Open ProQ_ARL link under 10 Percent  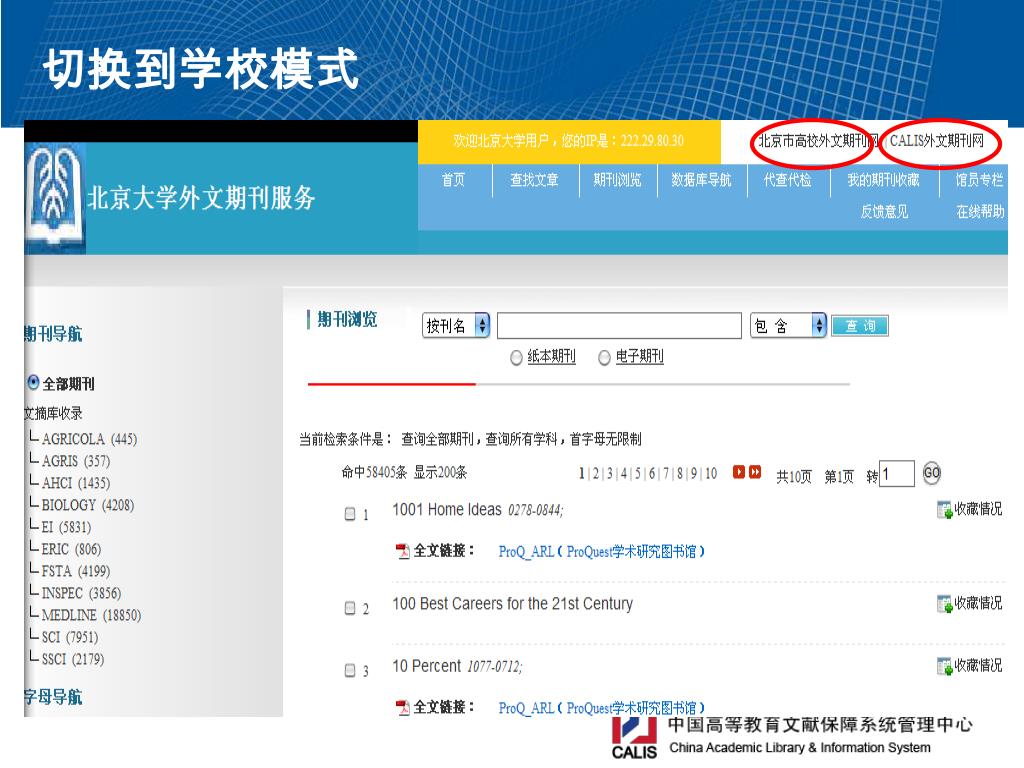coord(601,708)
